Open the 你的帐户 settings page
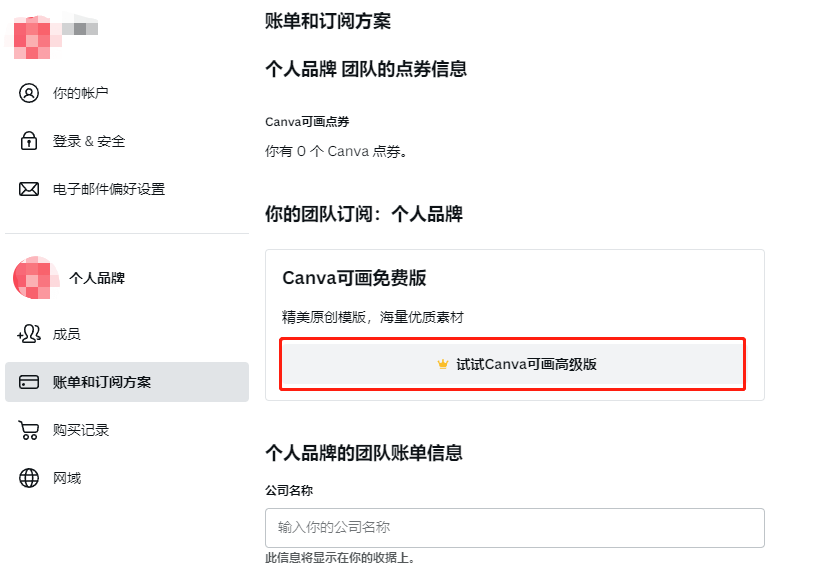Viewport: 825px width, 578px height. [x=81, y=93]
